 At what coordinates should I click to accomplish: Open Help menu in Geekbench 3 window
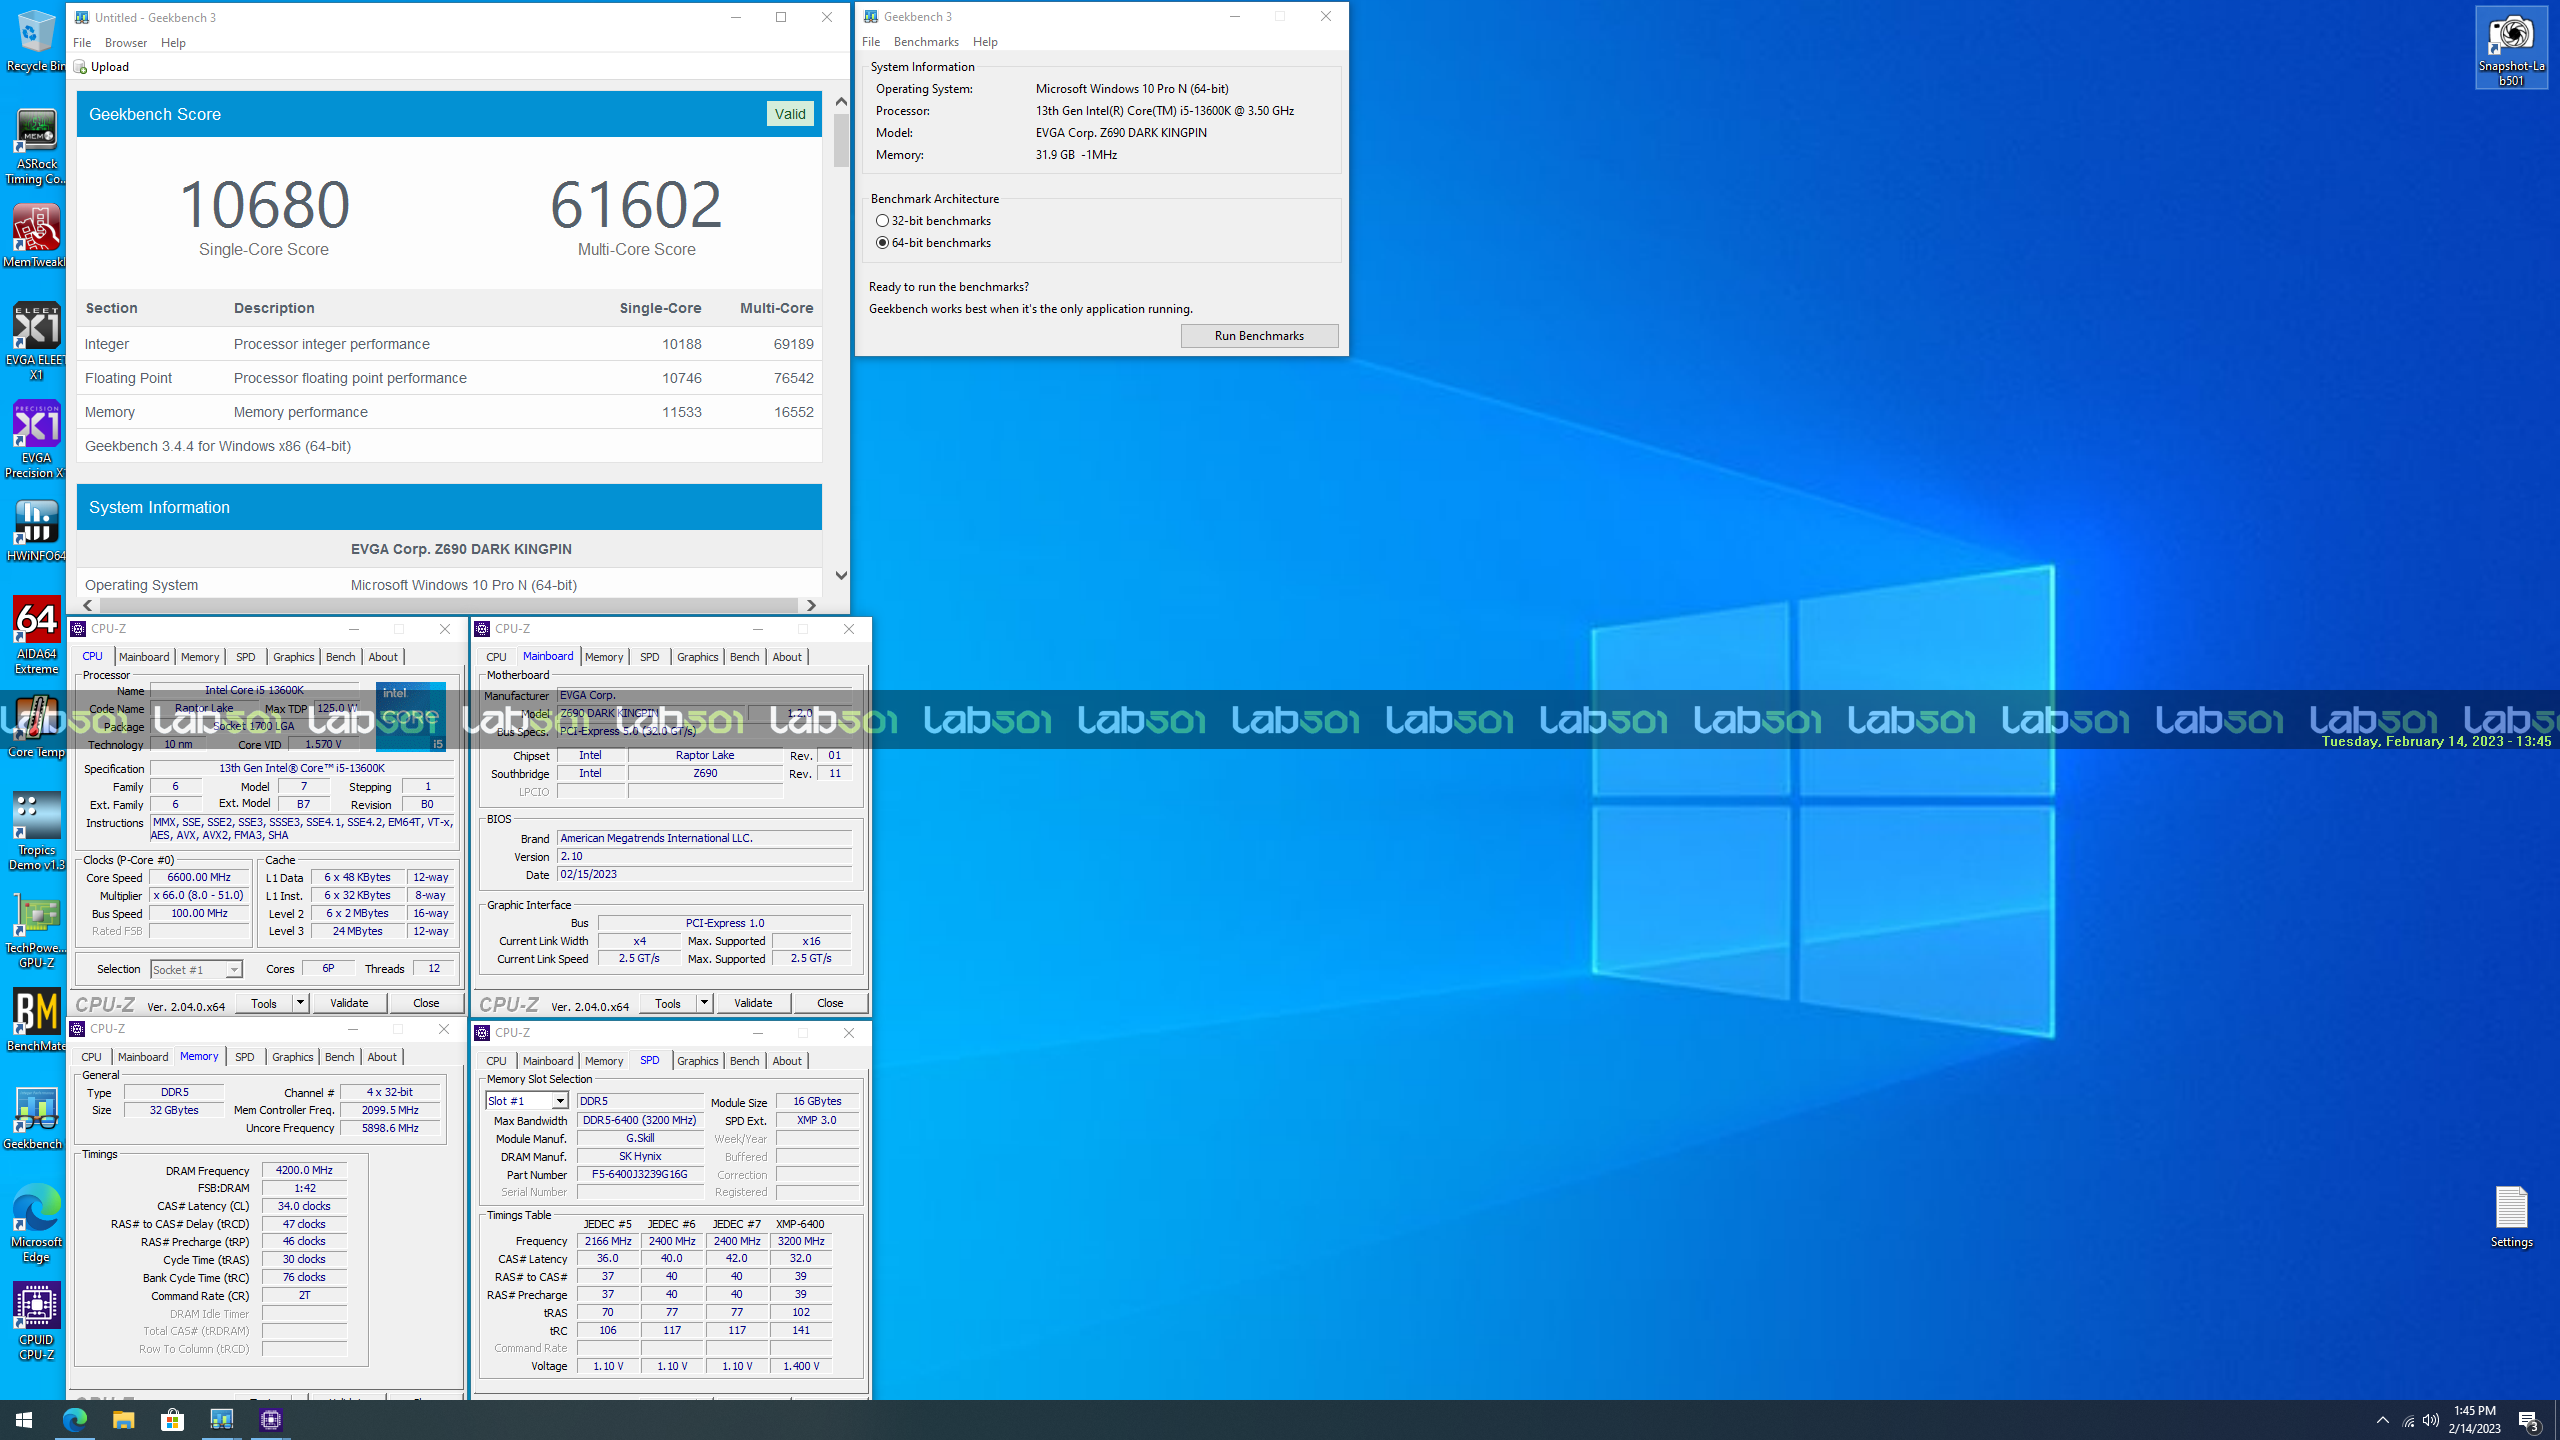(985, 42)
